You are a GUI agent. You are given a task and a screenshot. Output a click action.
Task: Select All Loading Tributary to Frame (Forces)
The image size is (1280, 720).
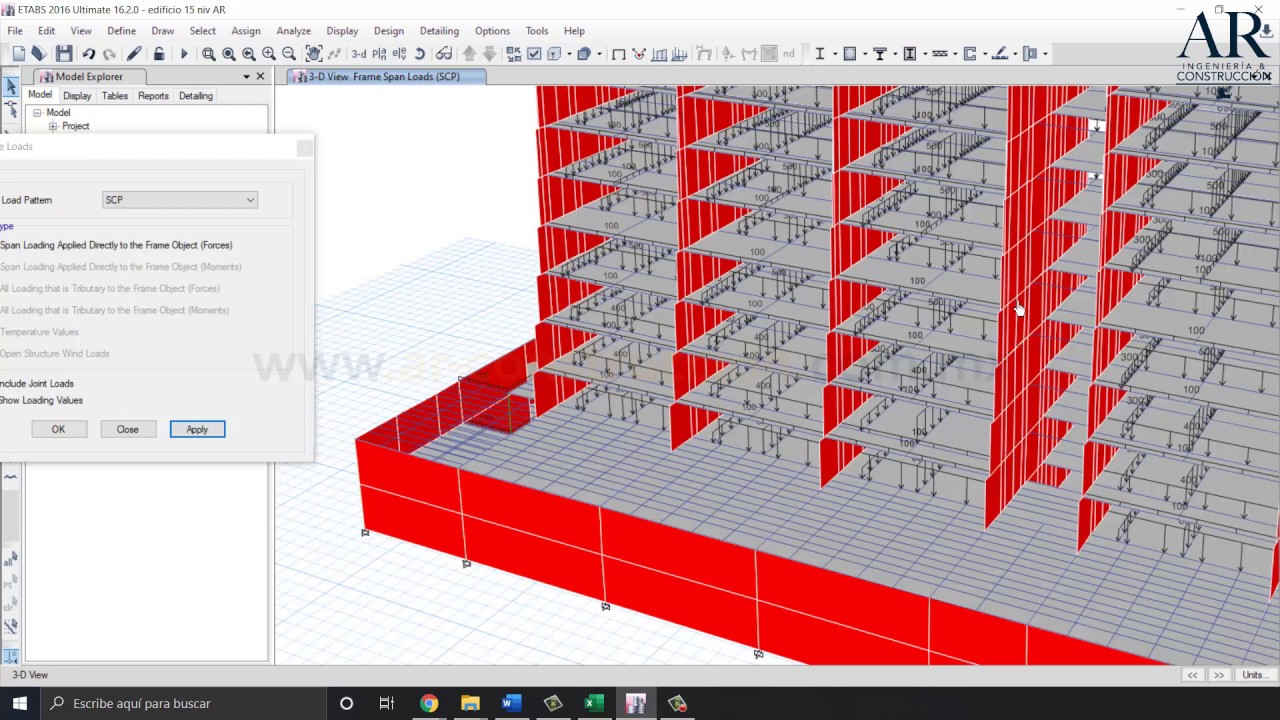pyautogui.click(x=110, y=289)
